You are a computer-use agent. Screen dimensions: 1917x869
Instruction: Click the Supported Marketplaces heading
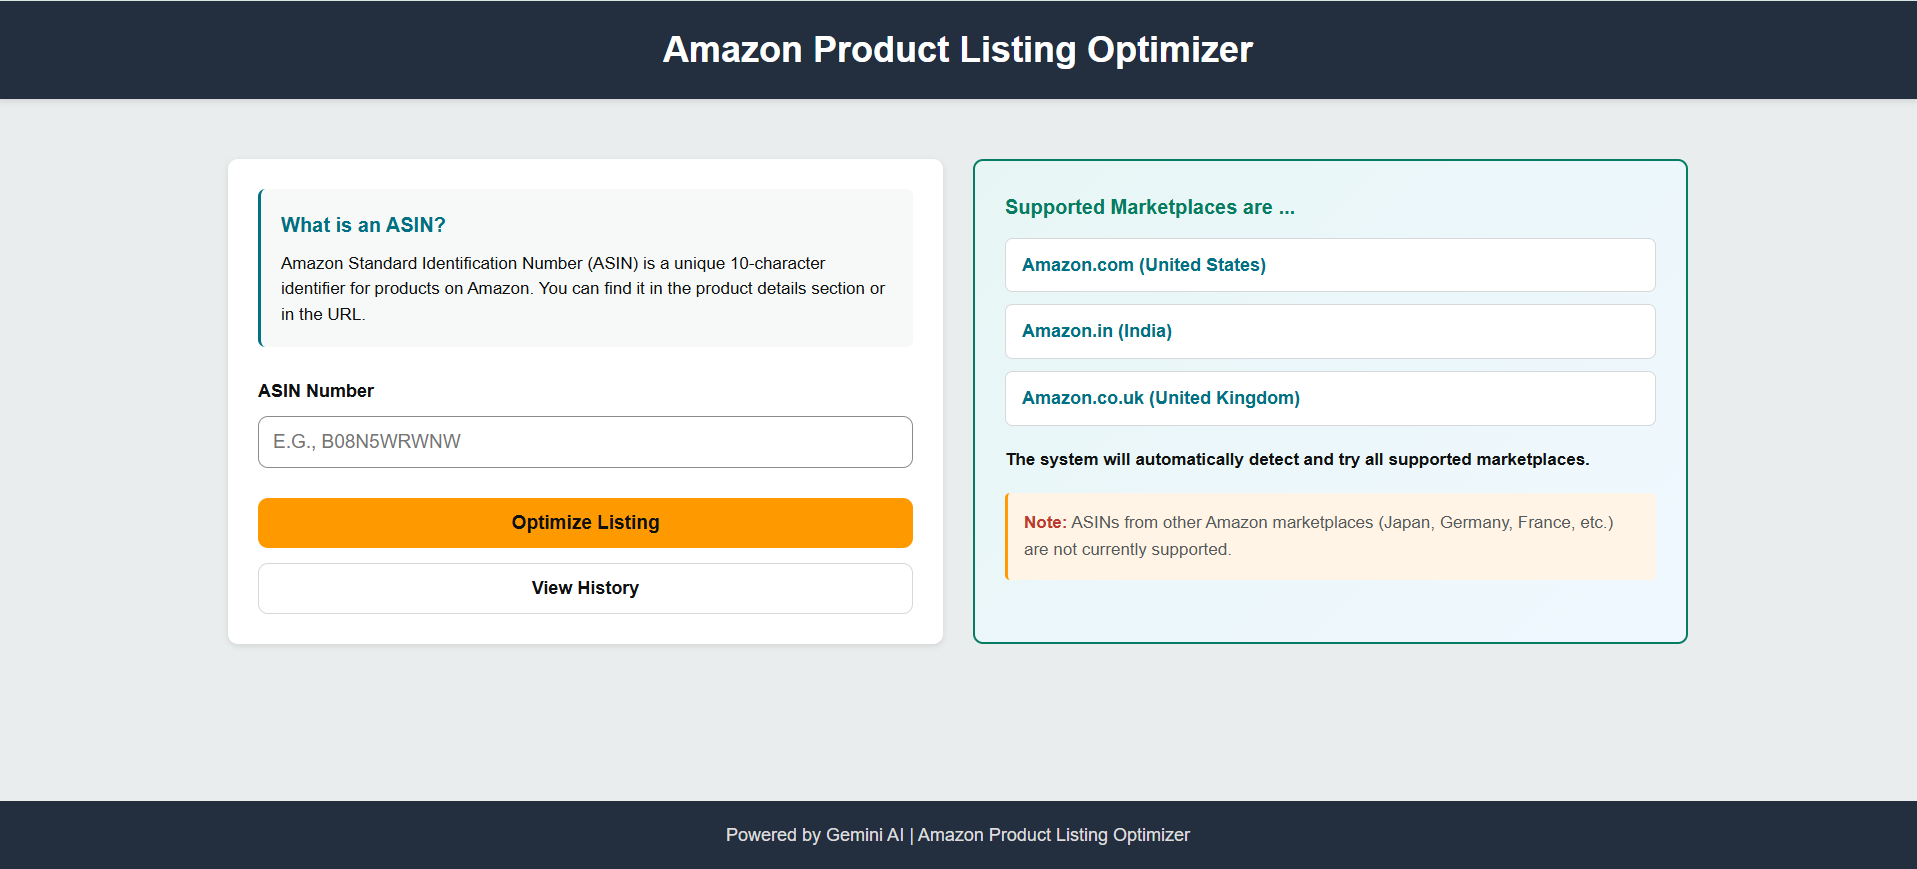(x=1149, y=207)
